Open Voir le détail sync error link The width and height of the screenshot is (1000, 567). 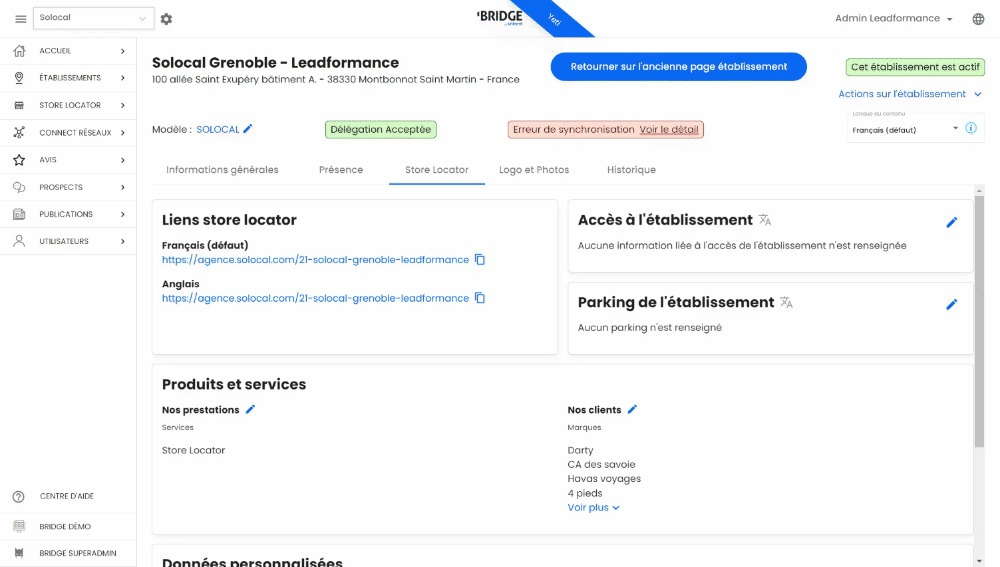(669, 130)
